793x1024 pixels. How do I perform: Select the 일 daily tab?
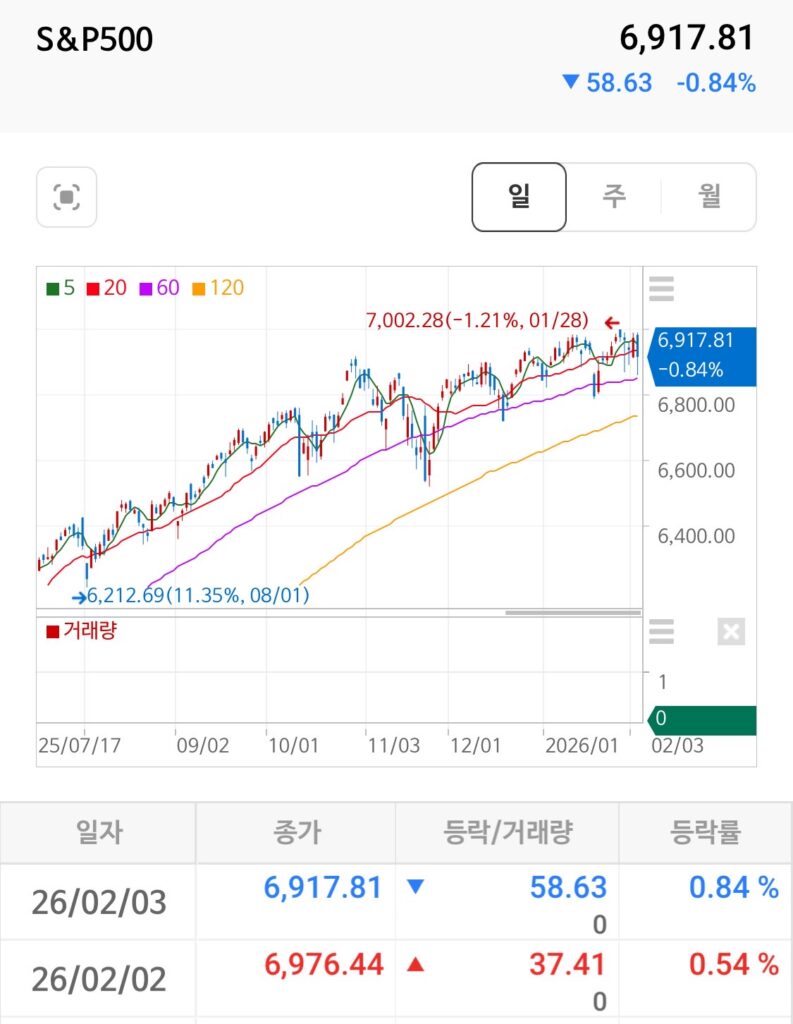click(519, 196)
